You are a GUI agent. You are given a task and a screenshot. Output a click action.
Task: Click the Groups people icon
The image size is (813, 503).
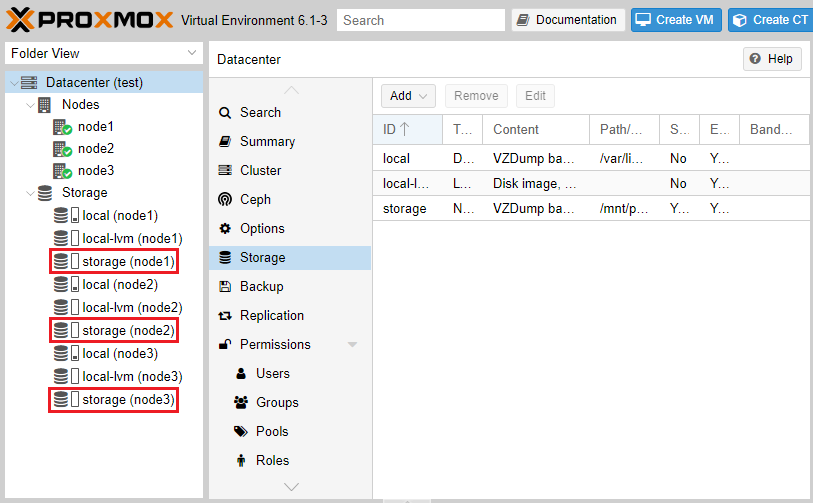[241, 403]
